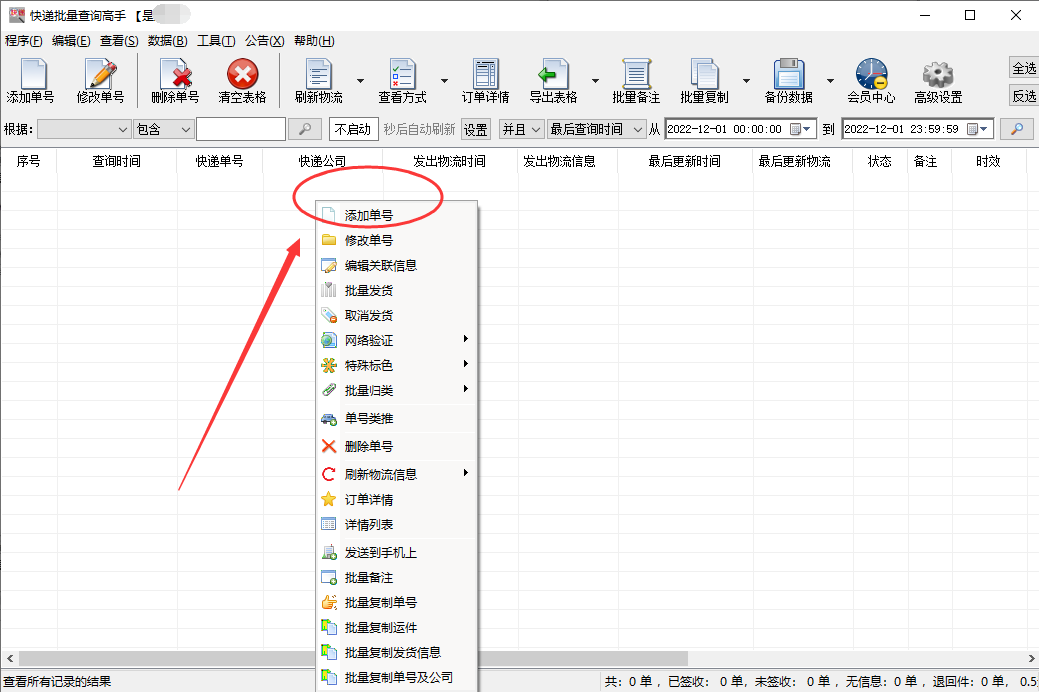Screen dimensions: 1039x692
Task: Open the 包含 condition dropdown
Action: tap(164, 129)
